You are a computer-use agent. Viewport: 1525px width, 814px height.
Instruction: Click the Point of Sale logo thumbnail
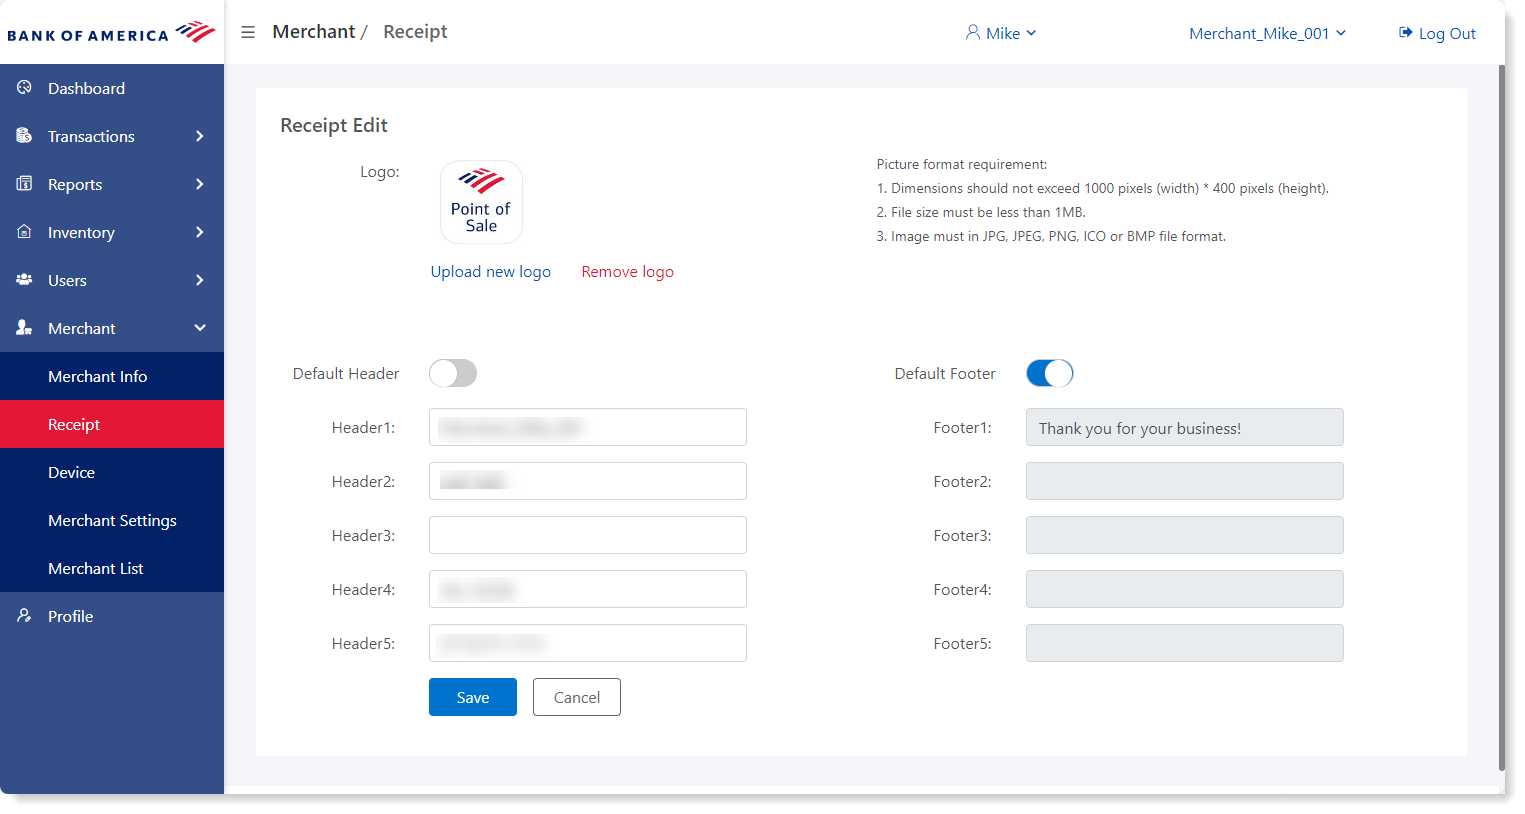481,202
